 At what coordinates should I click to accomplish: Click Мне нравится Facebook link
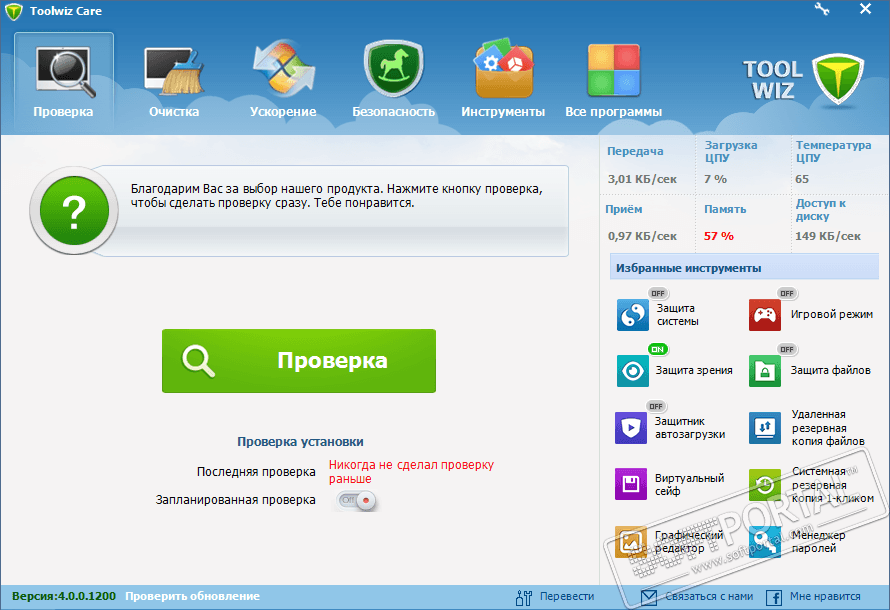coord(825,596)
